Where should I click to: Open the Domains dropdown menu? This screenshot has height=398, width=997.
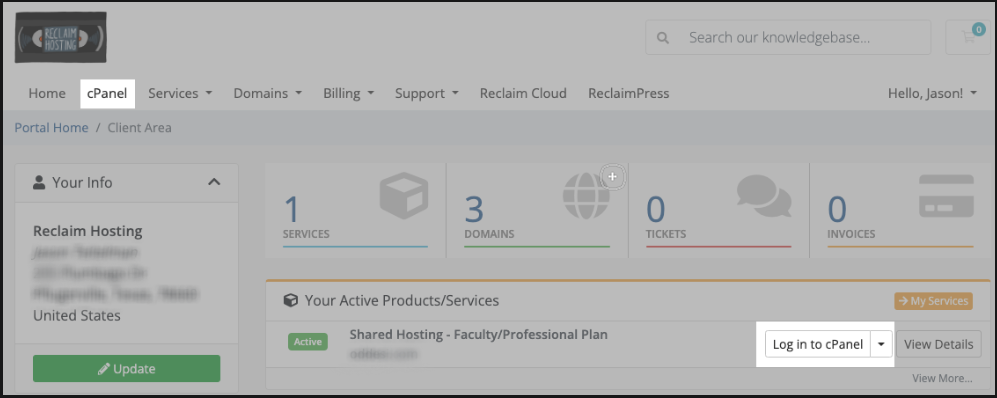268,93
